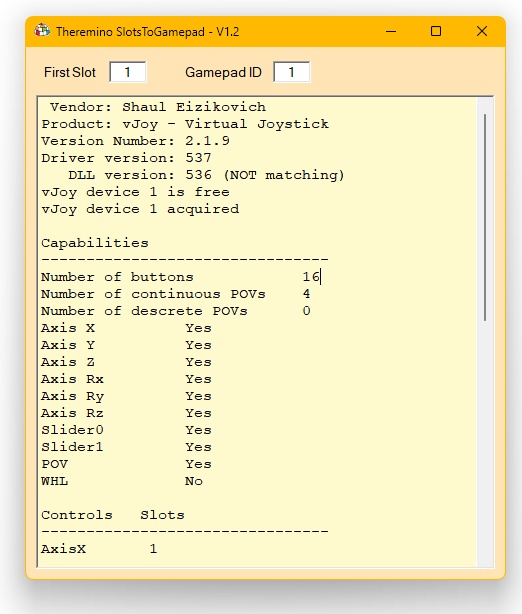
Task: Click the 'DLL version: 536 (NOT matching)' line
Action: tap(206, 175)
